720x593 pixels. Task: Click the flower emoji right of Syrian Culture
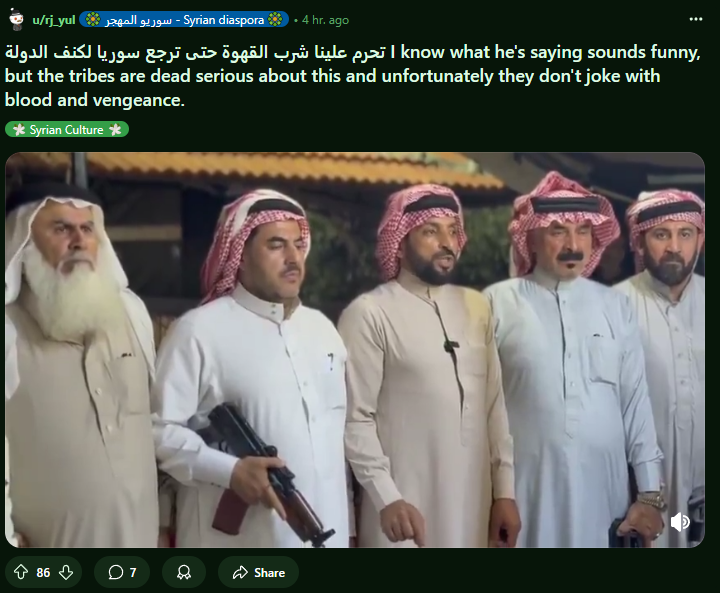pyautogui.click(x=115, y=130)
